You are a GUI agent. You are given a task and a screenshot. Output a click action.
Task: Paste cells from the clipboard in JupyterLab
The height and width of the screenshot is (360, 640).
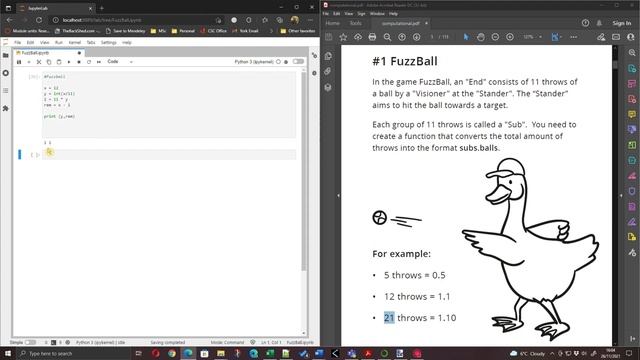tap(59, 62)
